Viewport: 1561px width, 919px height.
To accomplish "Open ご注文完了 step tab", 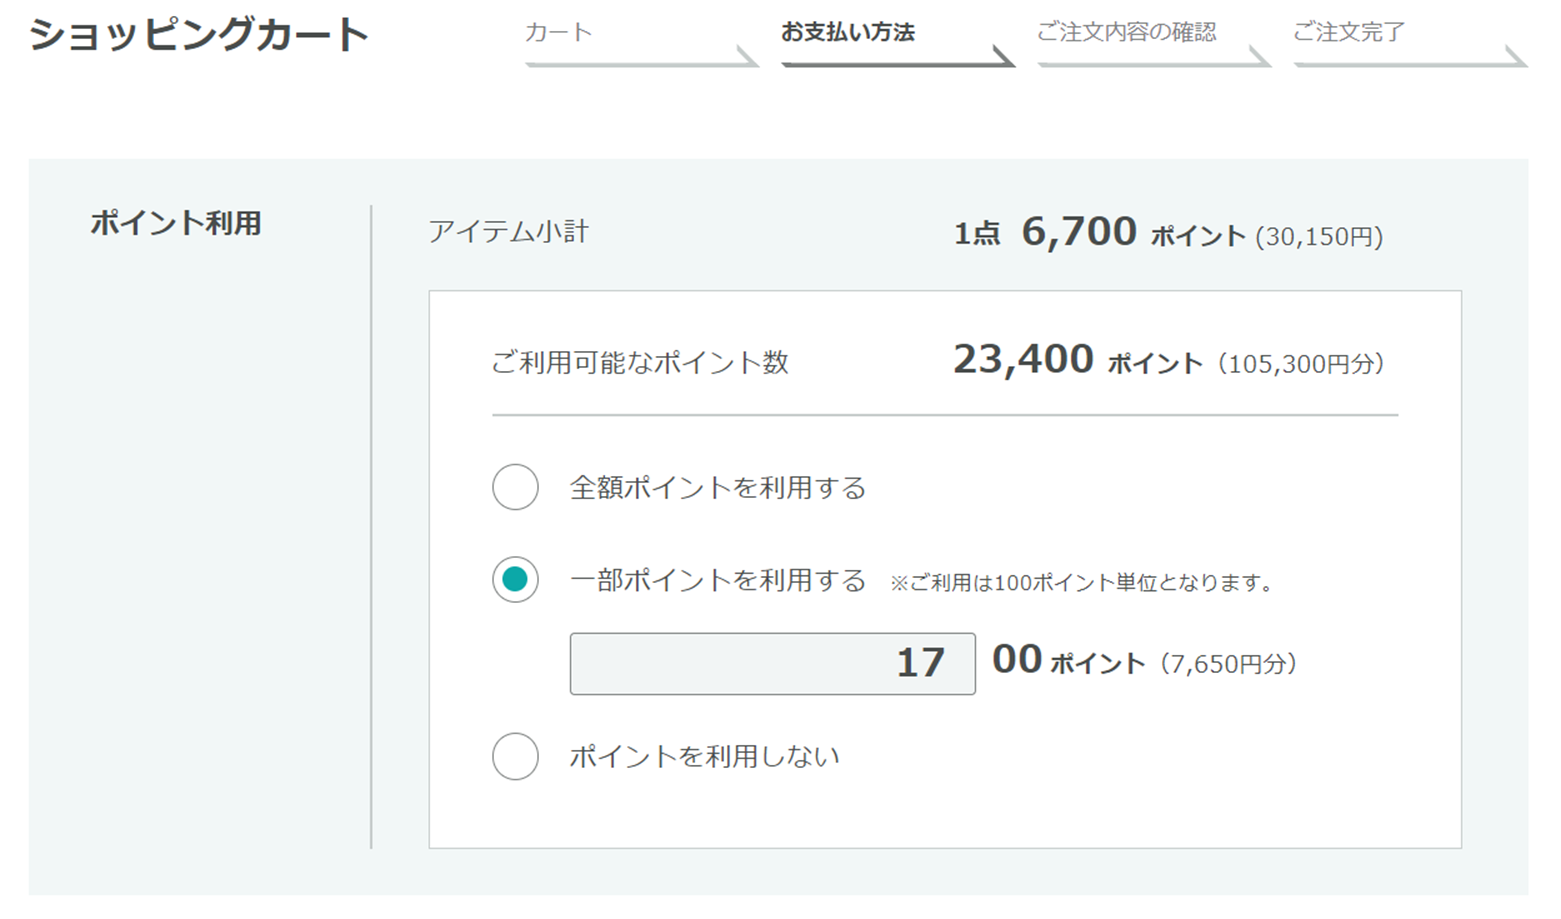I will tap(1409, 41).
